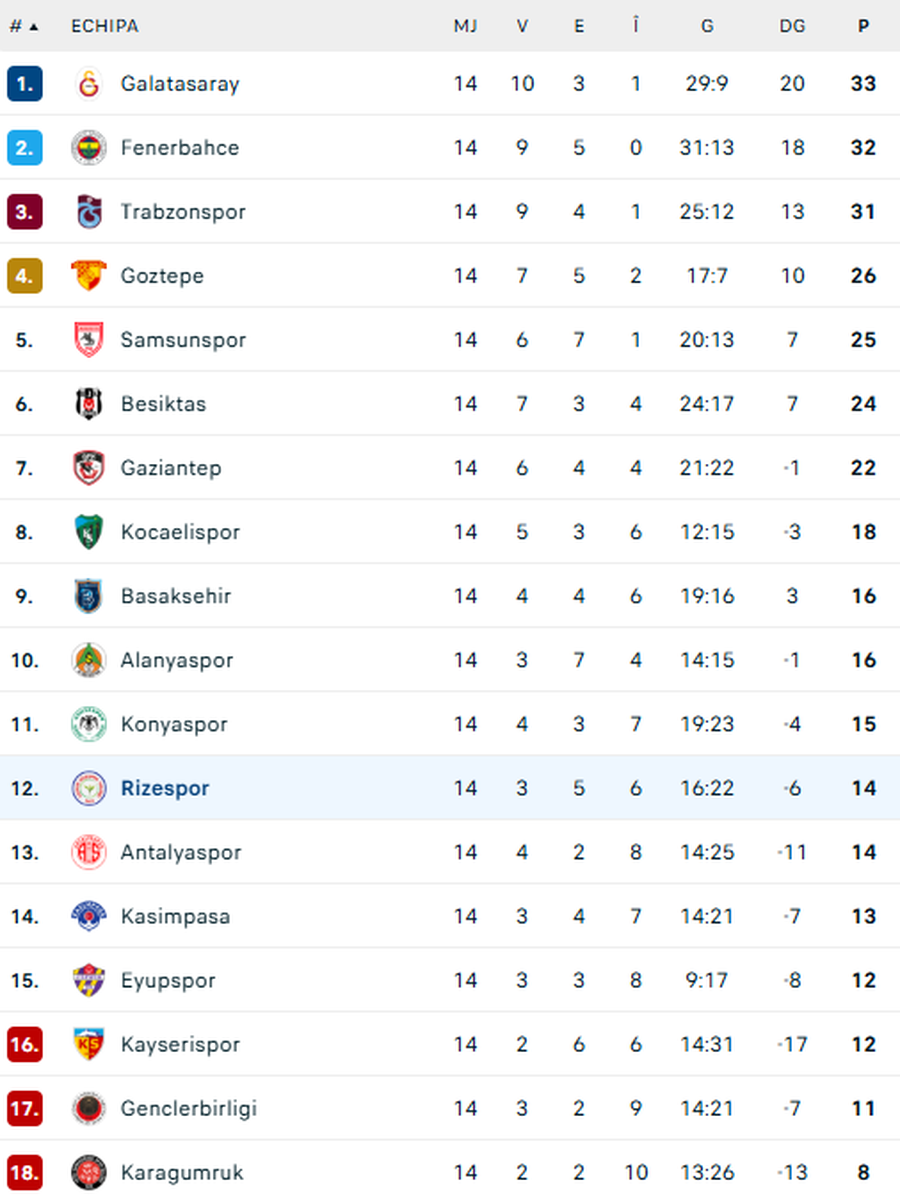Viewport: 900px width, 1201px height.
Task: Select the Besiktas team logo
Action: pos(88,404)
